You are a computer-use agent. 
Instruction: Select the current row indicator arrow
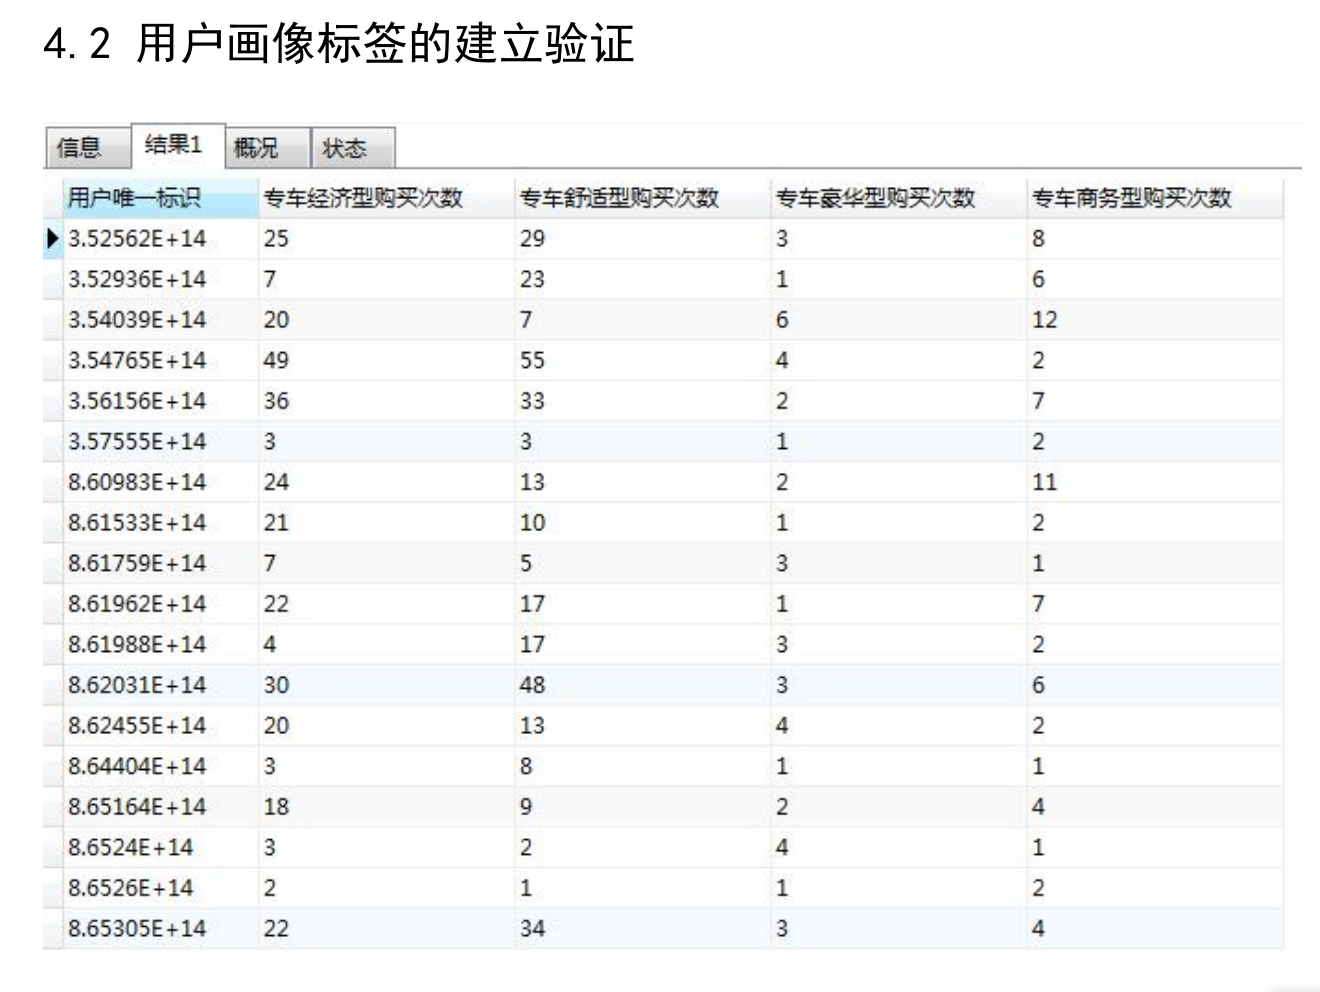click(x=53, y=239)
